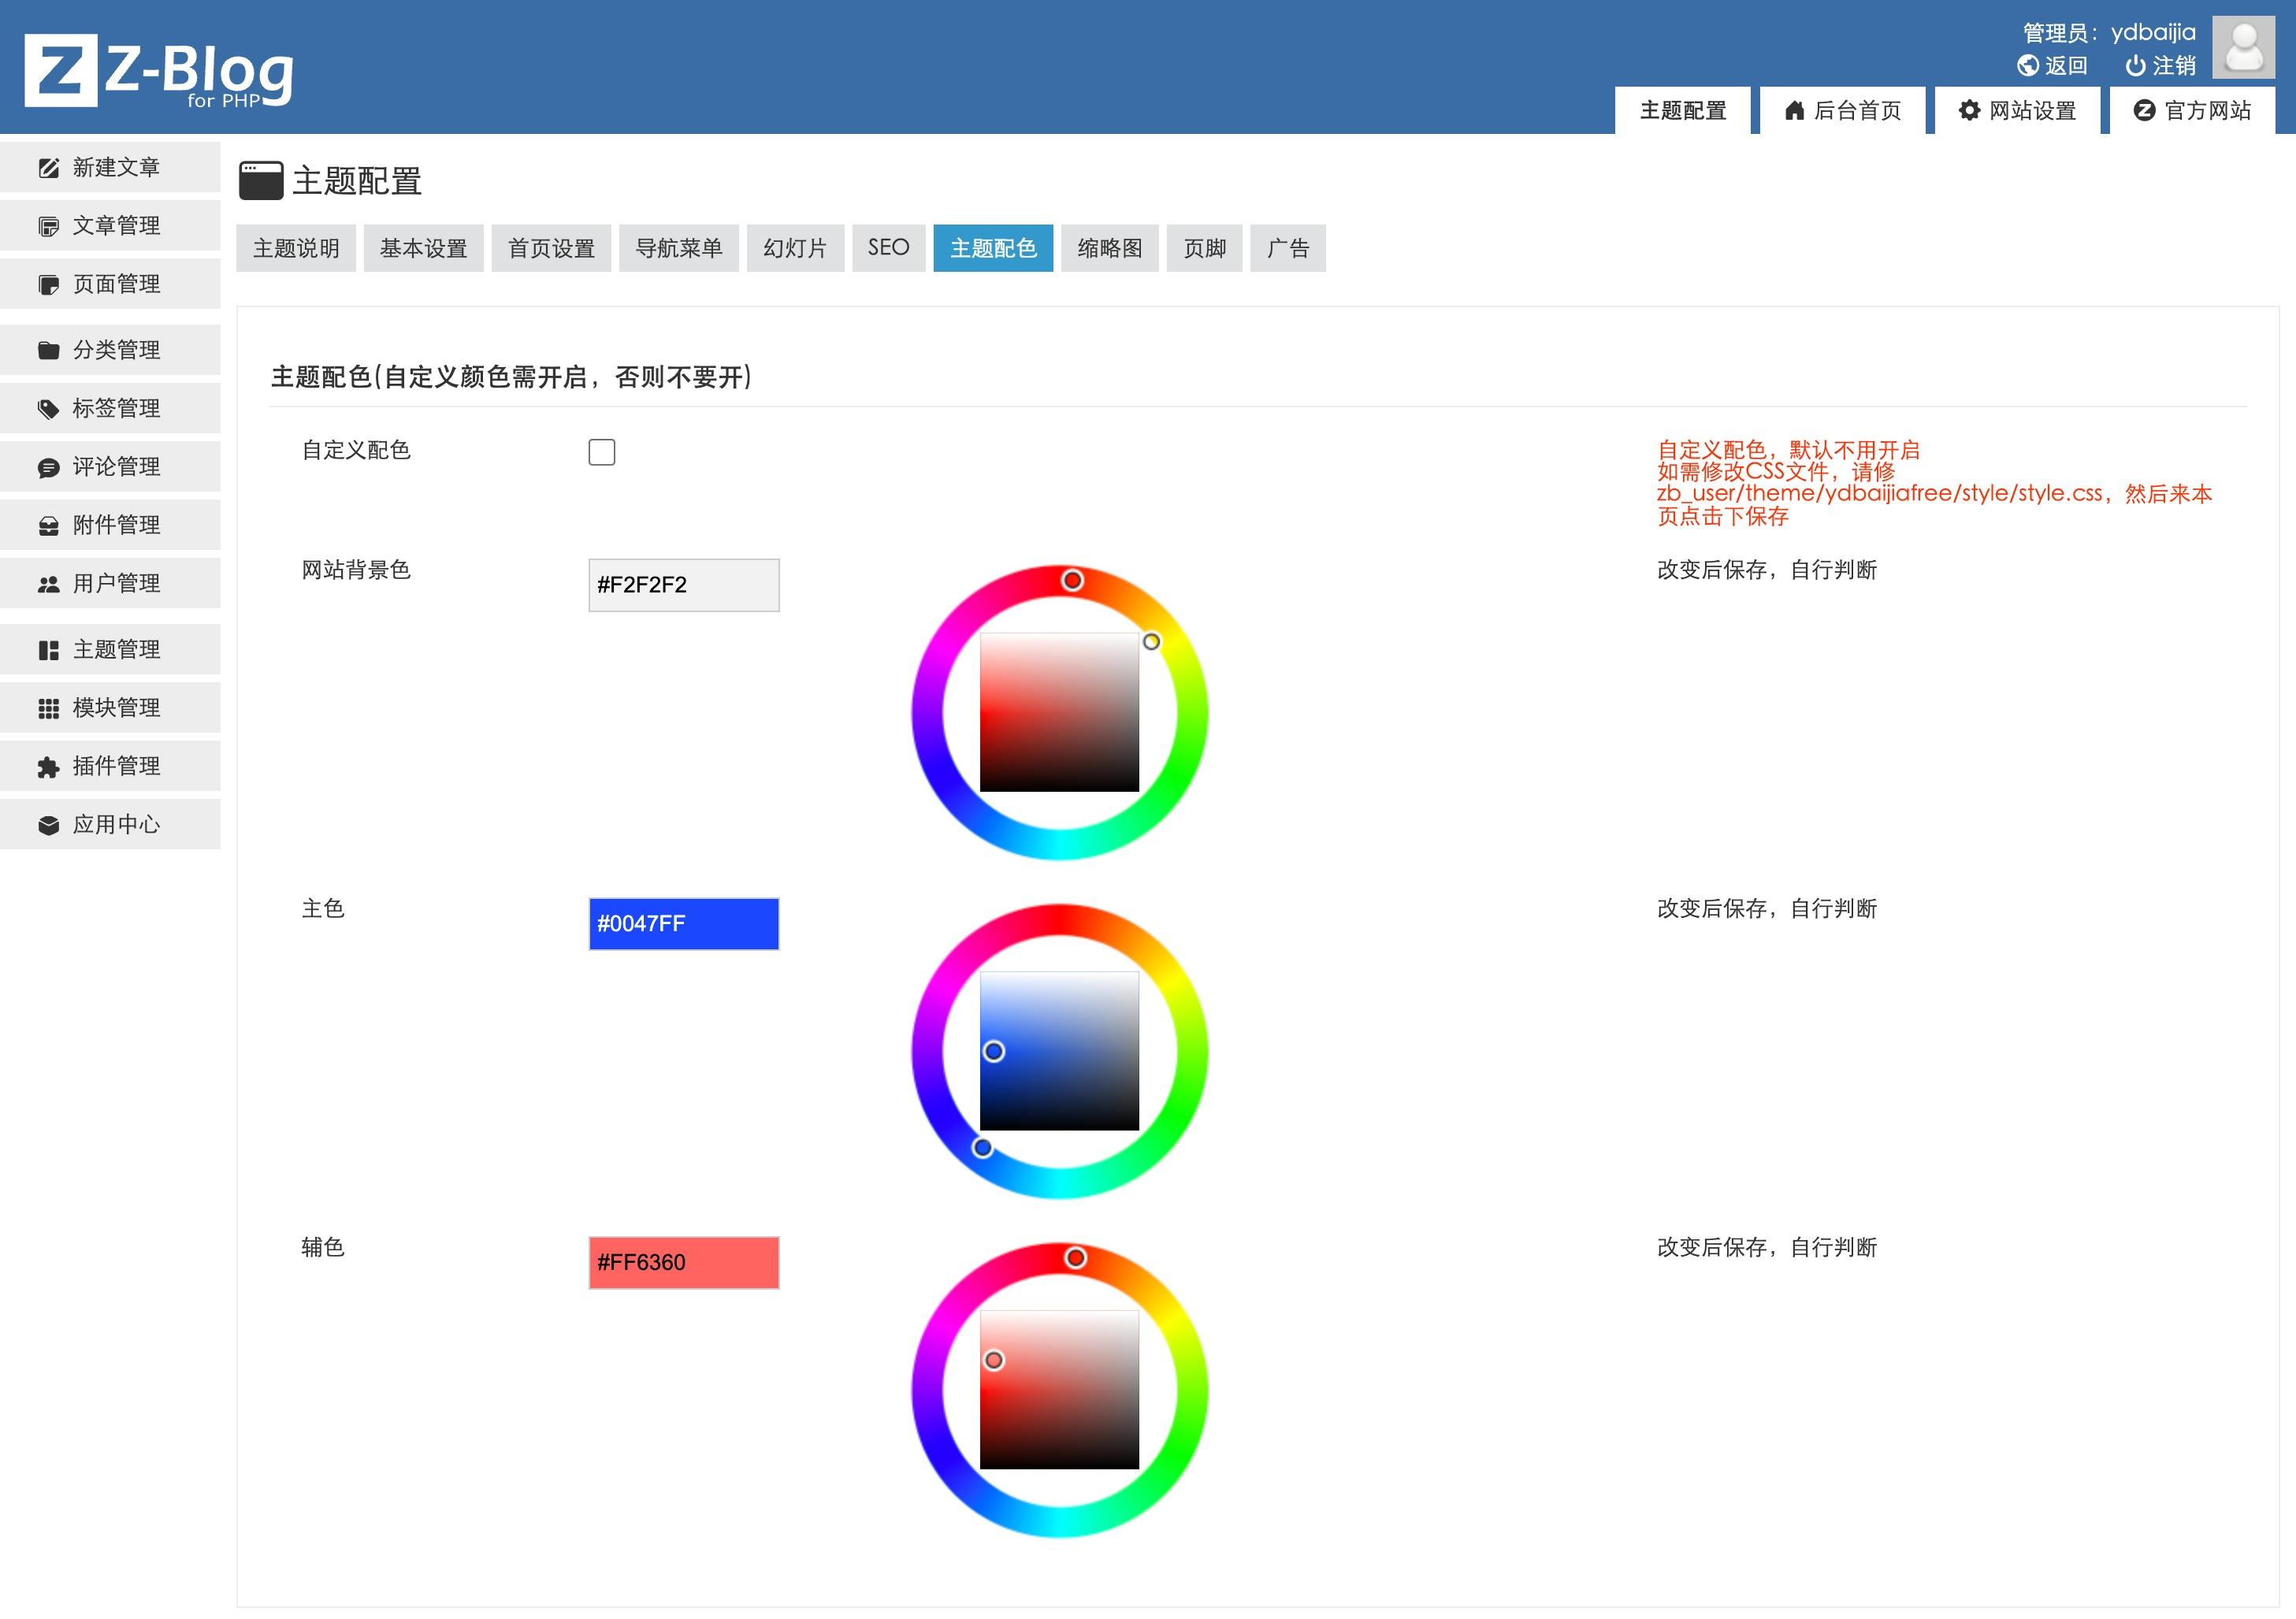
Task: Open 网站设置 in top navigation
Action: 2017,110
